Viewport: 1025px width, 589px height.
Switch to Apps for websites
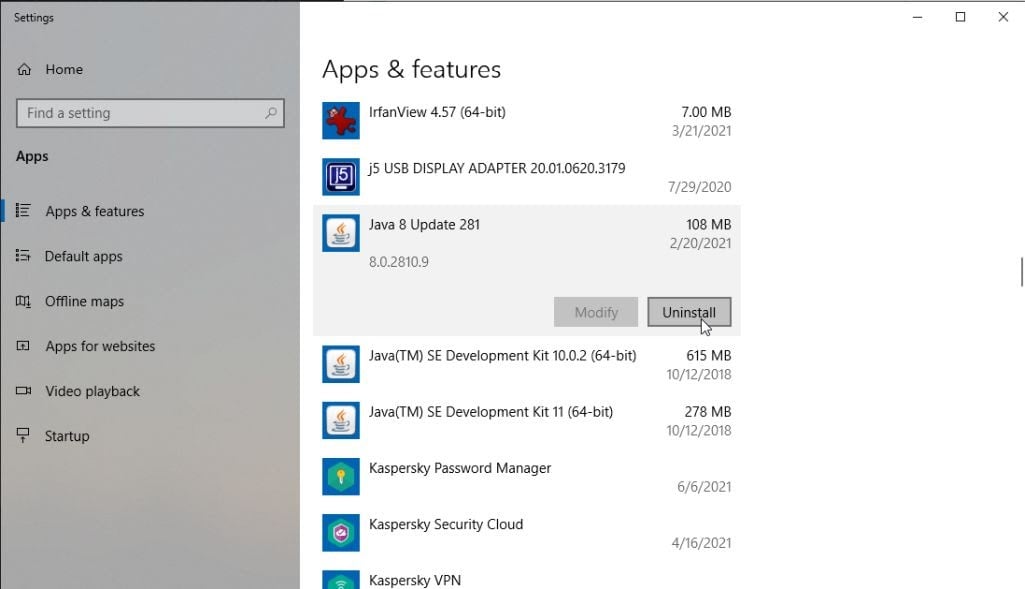(100, 346)
